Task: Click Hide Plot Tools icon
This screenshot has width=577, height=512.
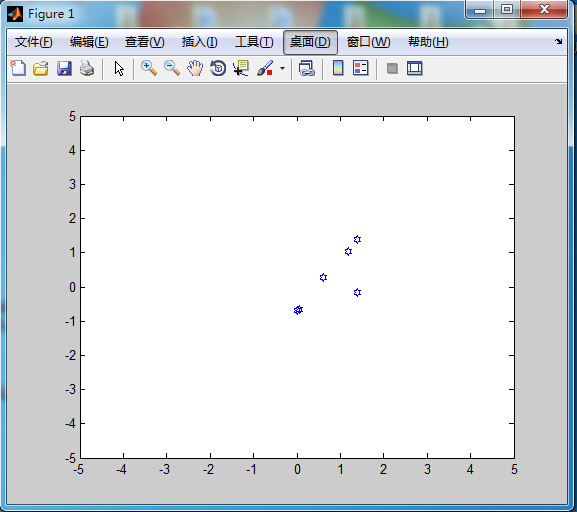Action: 392,68
